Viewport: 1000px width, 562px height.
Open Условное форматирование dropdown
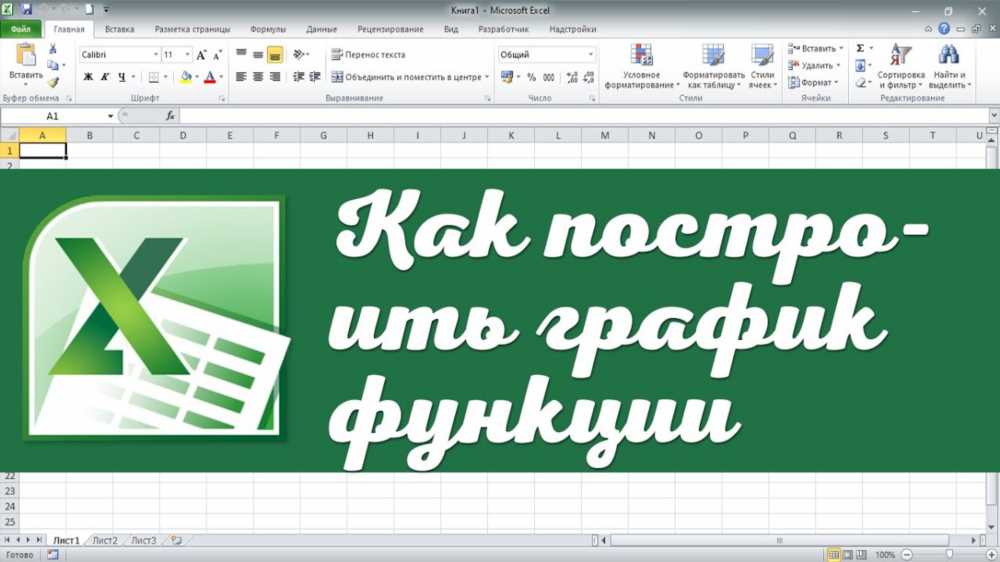642,66
